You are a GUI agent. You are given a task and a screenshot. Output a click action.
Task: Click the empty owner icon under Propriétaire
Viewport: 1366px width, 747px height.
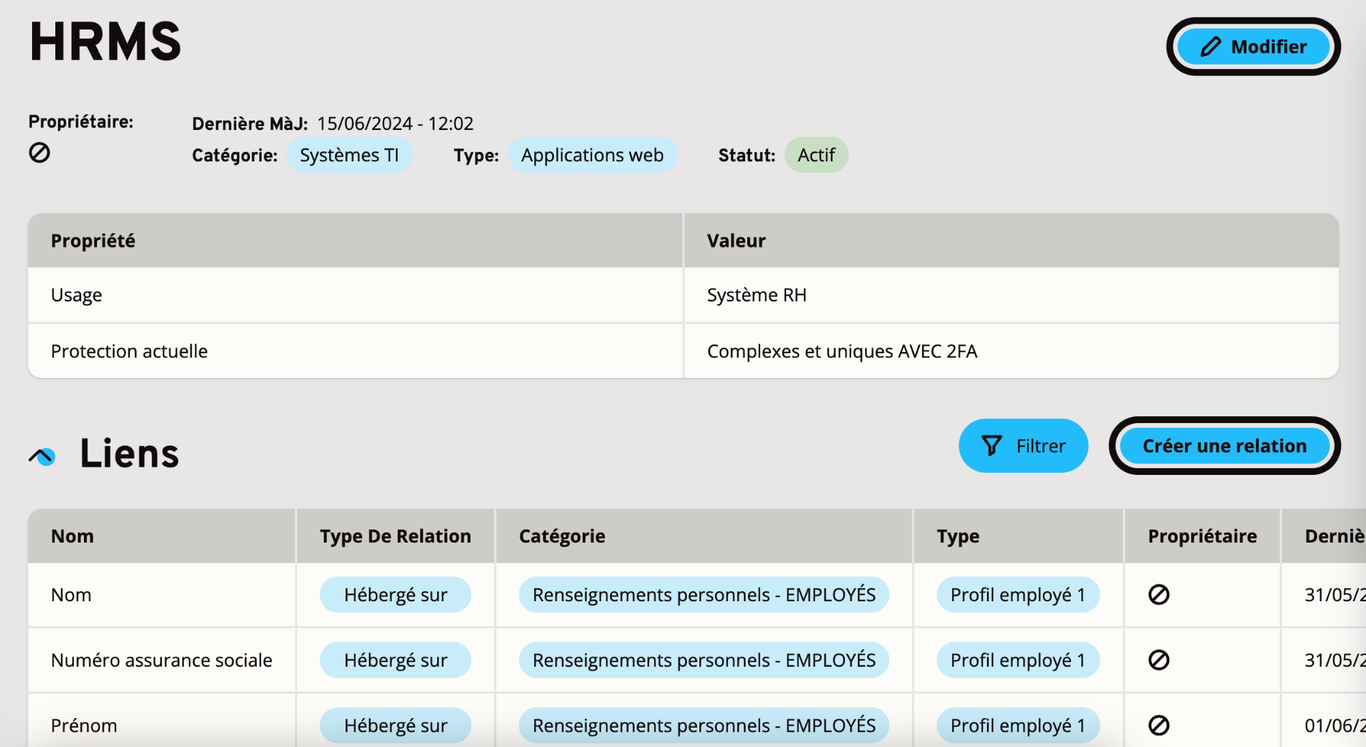tap(39, 153)
